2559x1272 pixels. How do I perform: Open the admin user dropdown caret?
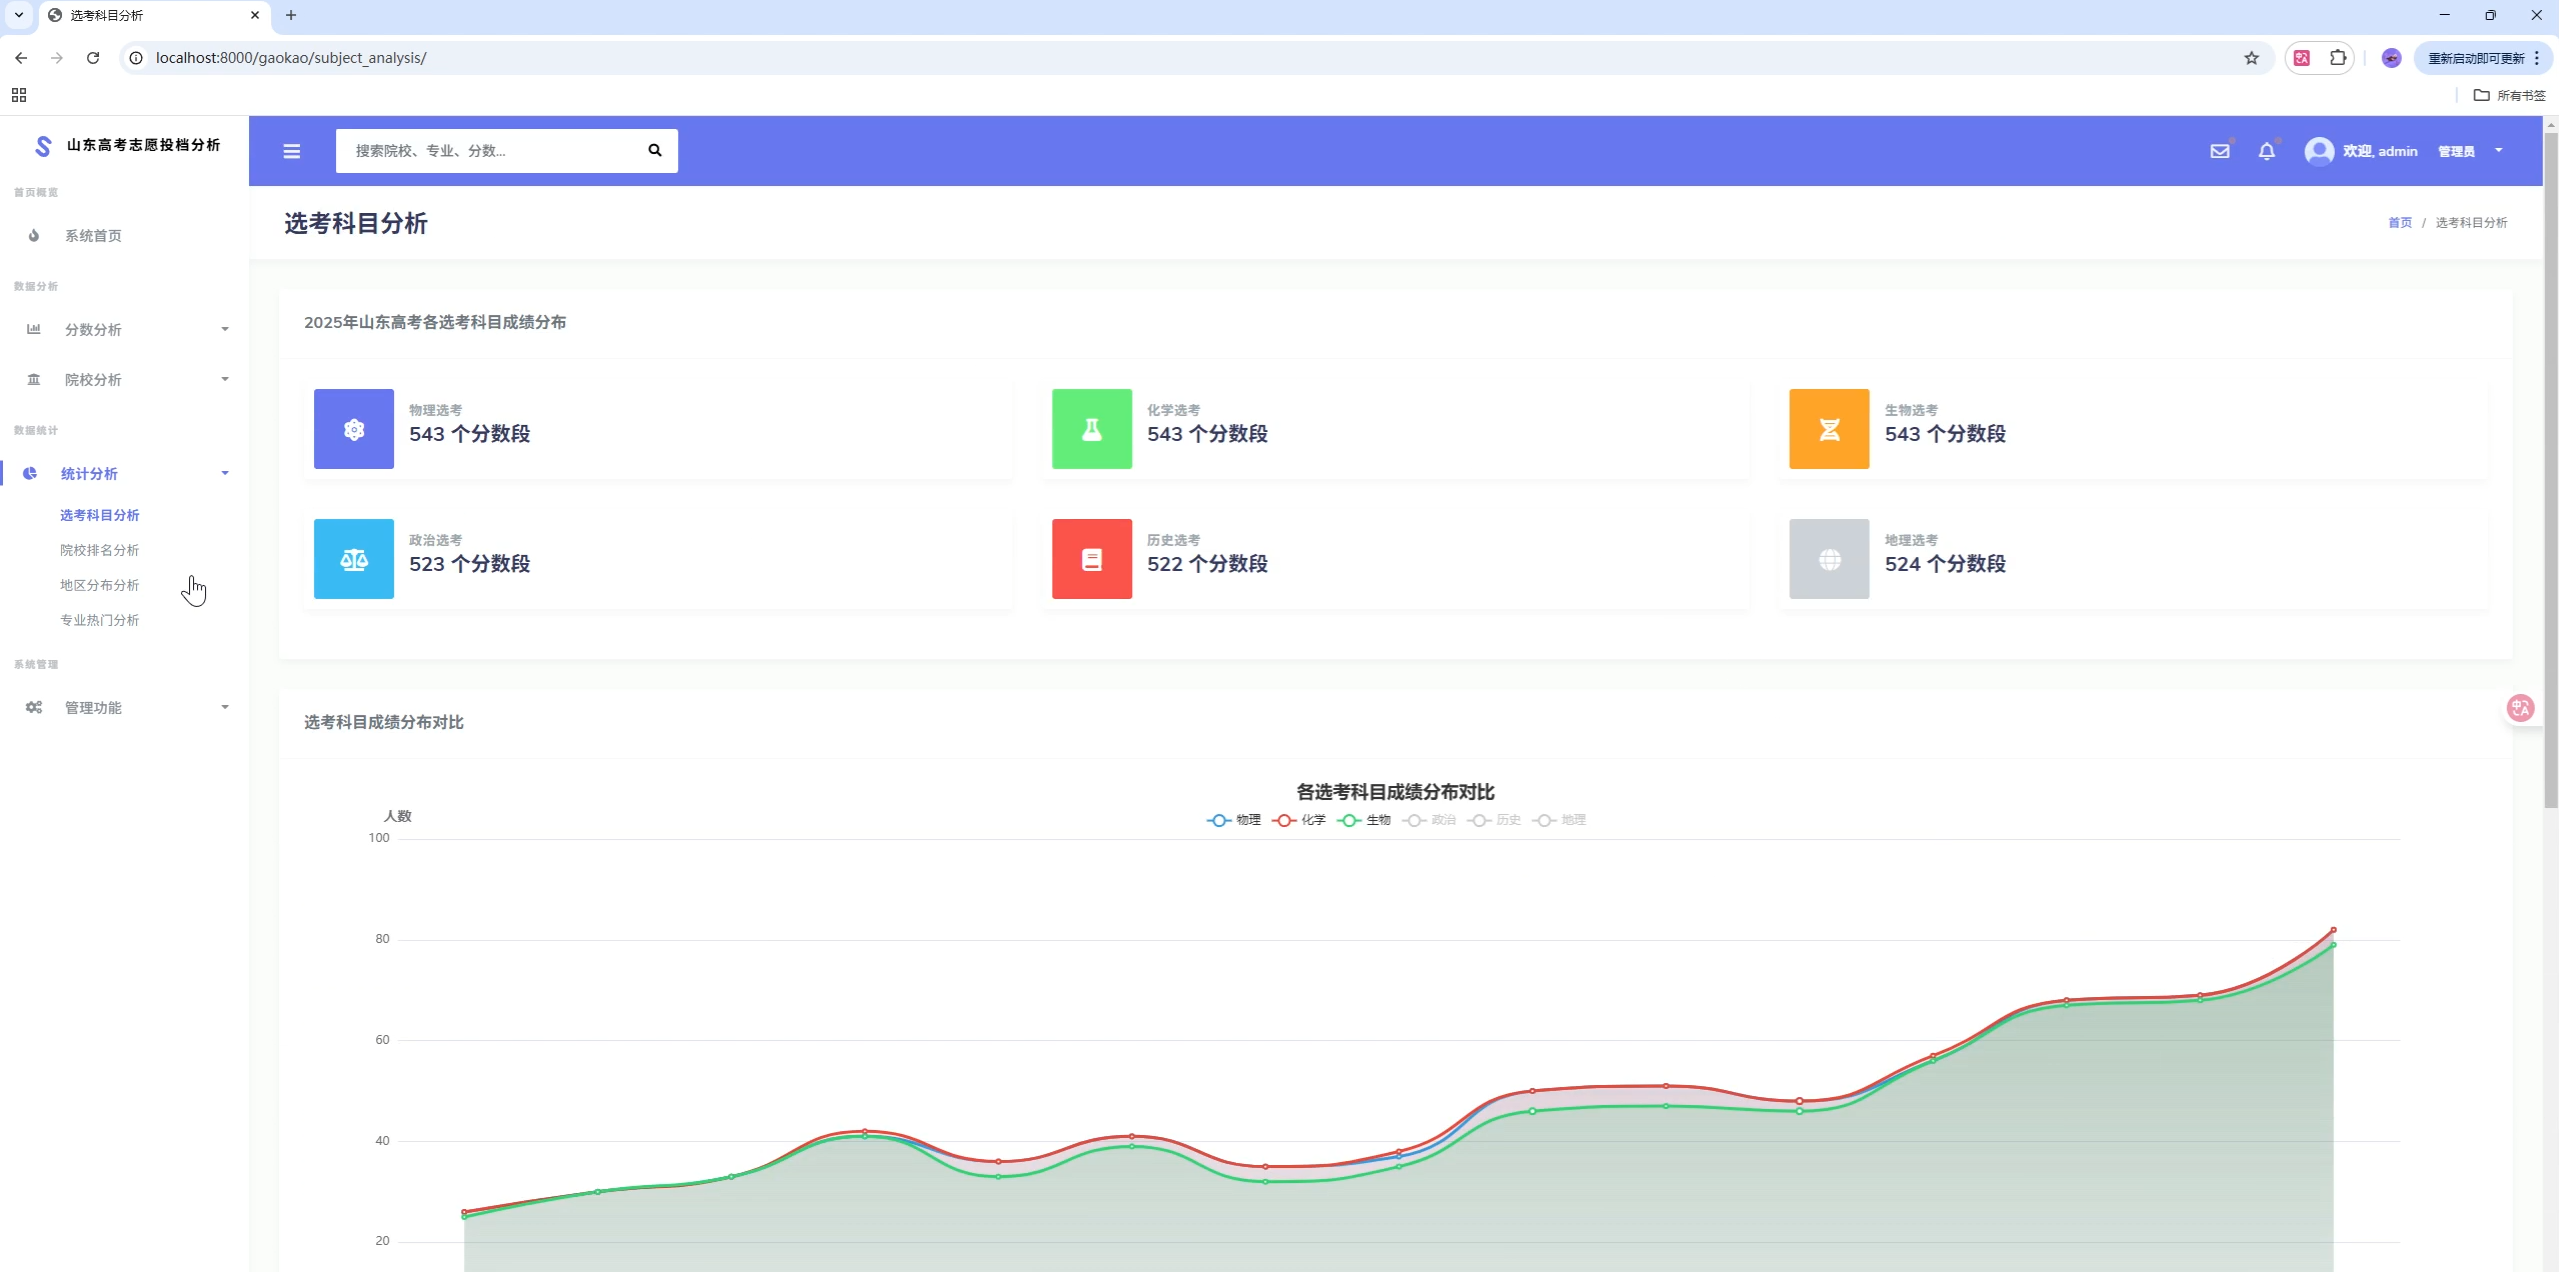click(2499, 150)
